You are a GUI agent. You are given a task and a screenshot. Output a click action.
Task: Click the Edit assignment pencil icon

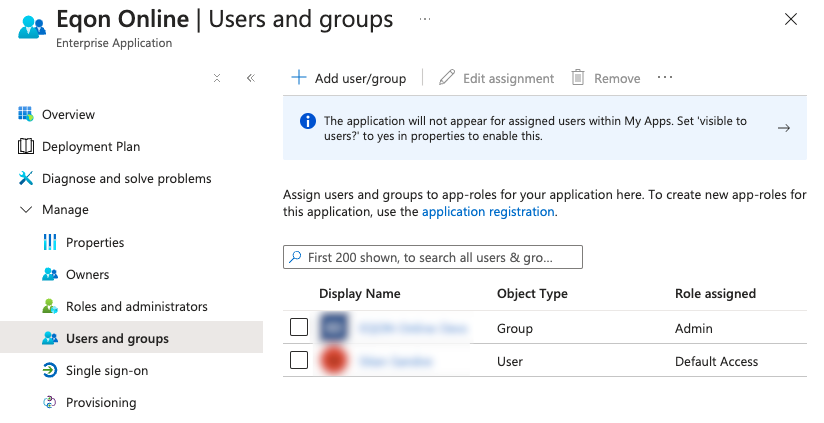pos(447,78)
